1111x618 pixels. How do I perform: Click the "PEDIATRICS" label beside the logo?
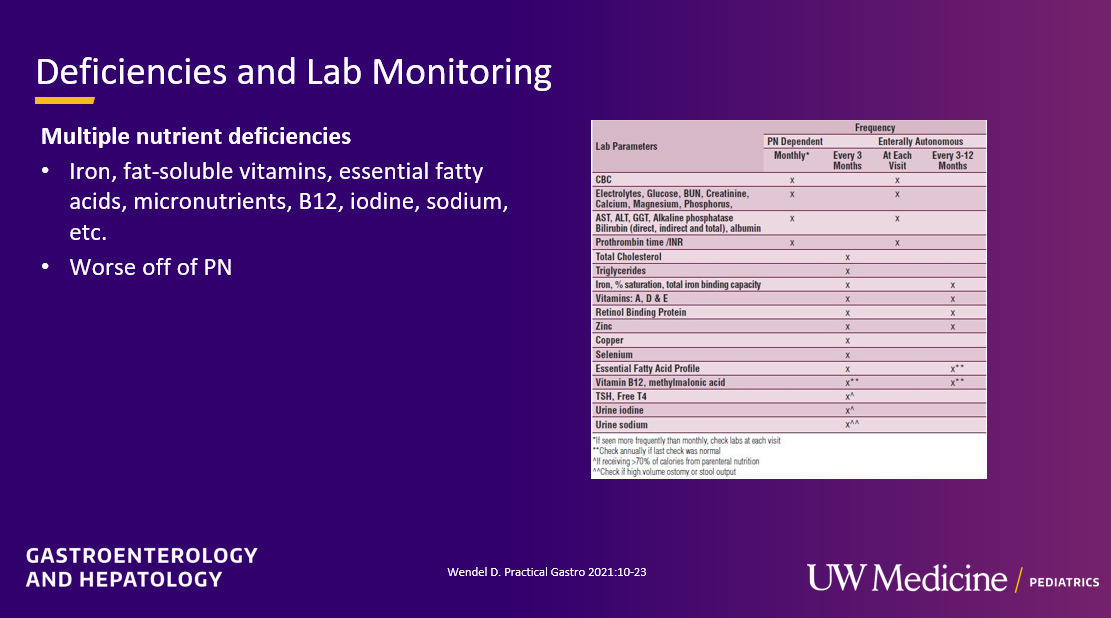1065,582
